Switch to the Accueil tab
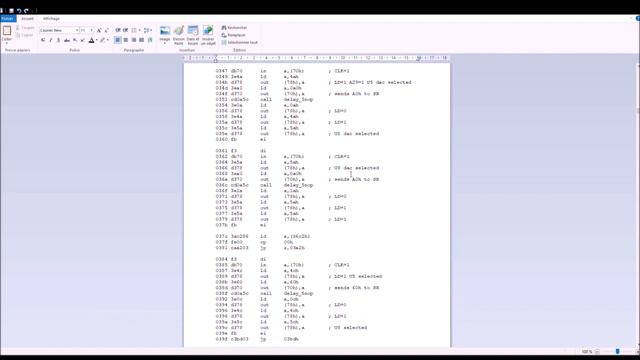 (27, 18)
